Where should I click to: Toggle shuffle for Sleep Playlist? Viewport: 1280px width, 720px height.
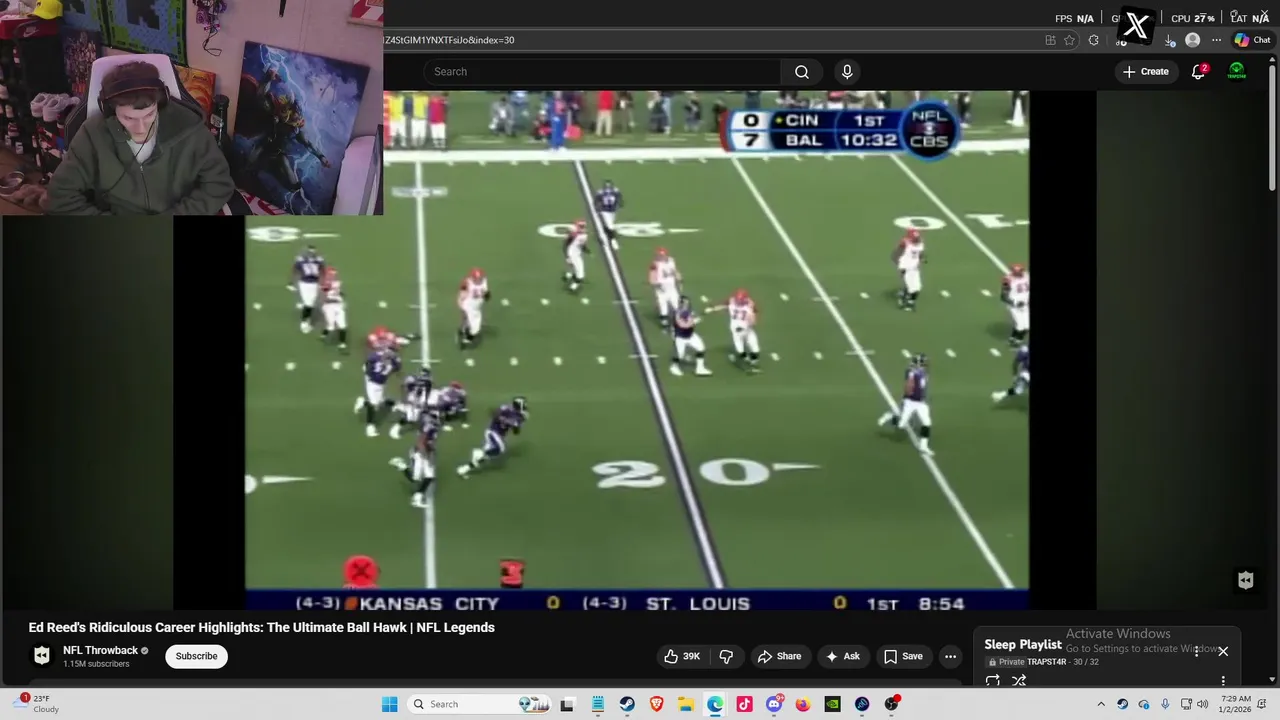click(1019, 681)
